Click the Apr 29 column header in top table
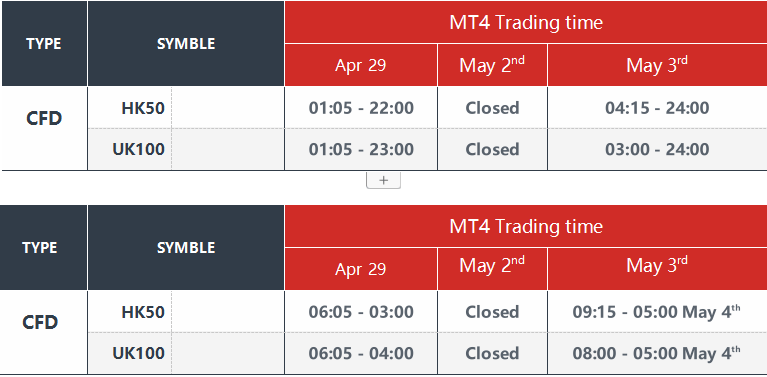Viewport: 767px width, 377px height. point(361,65)
